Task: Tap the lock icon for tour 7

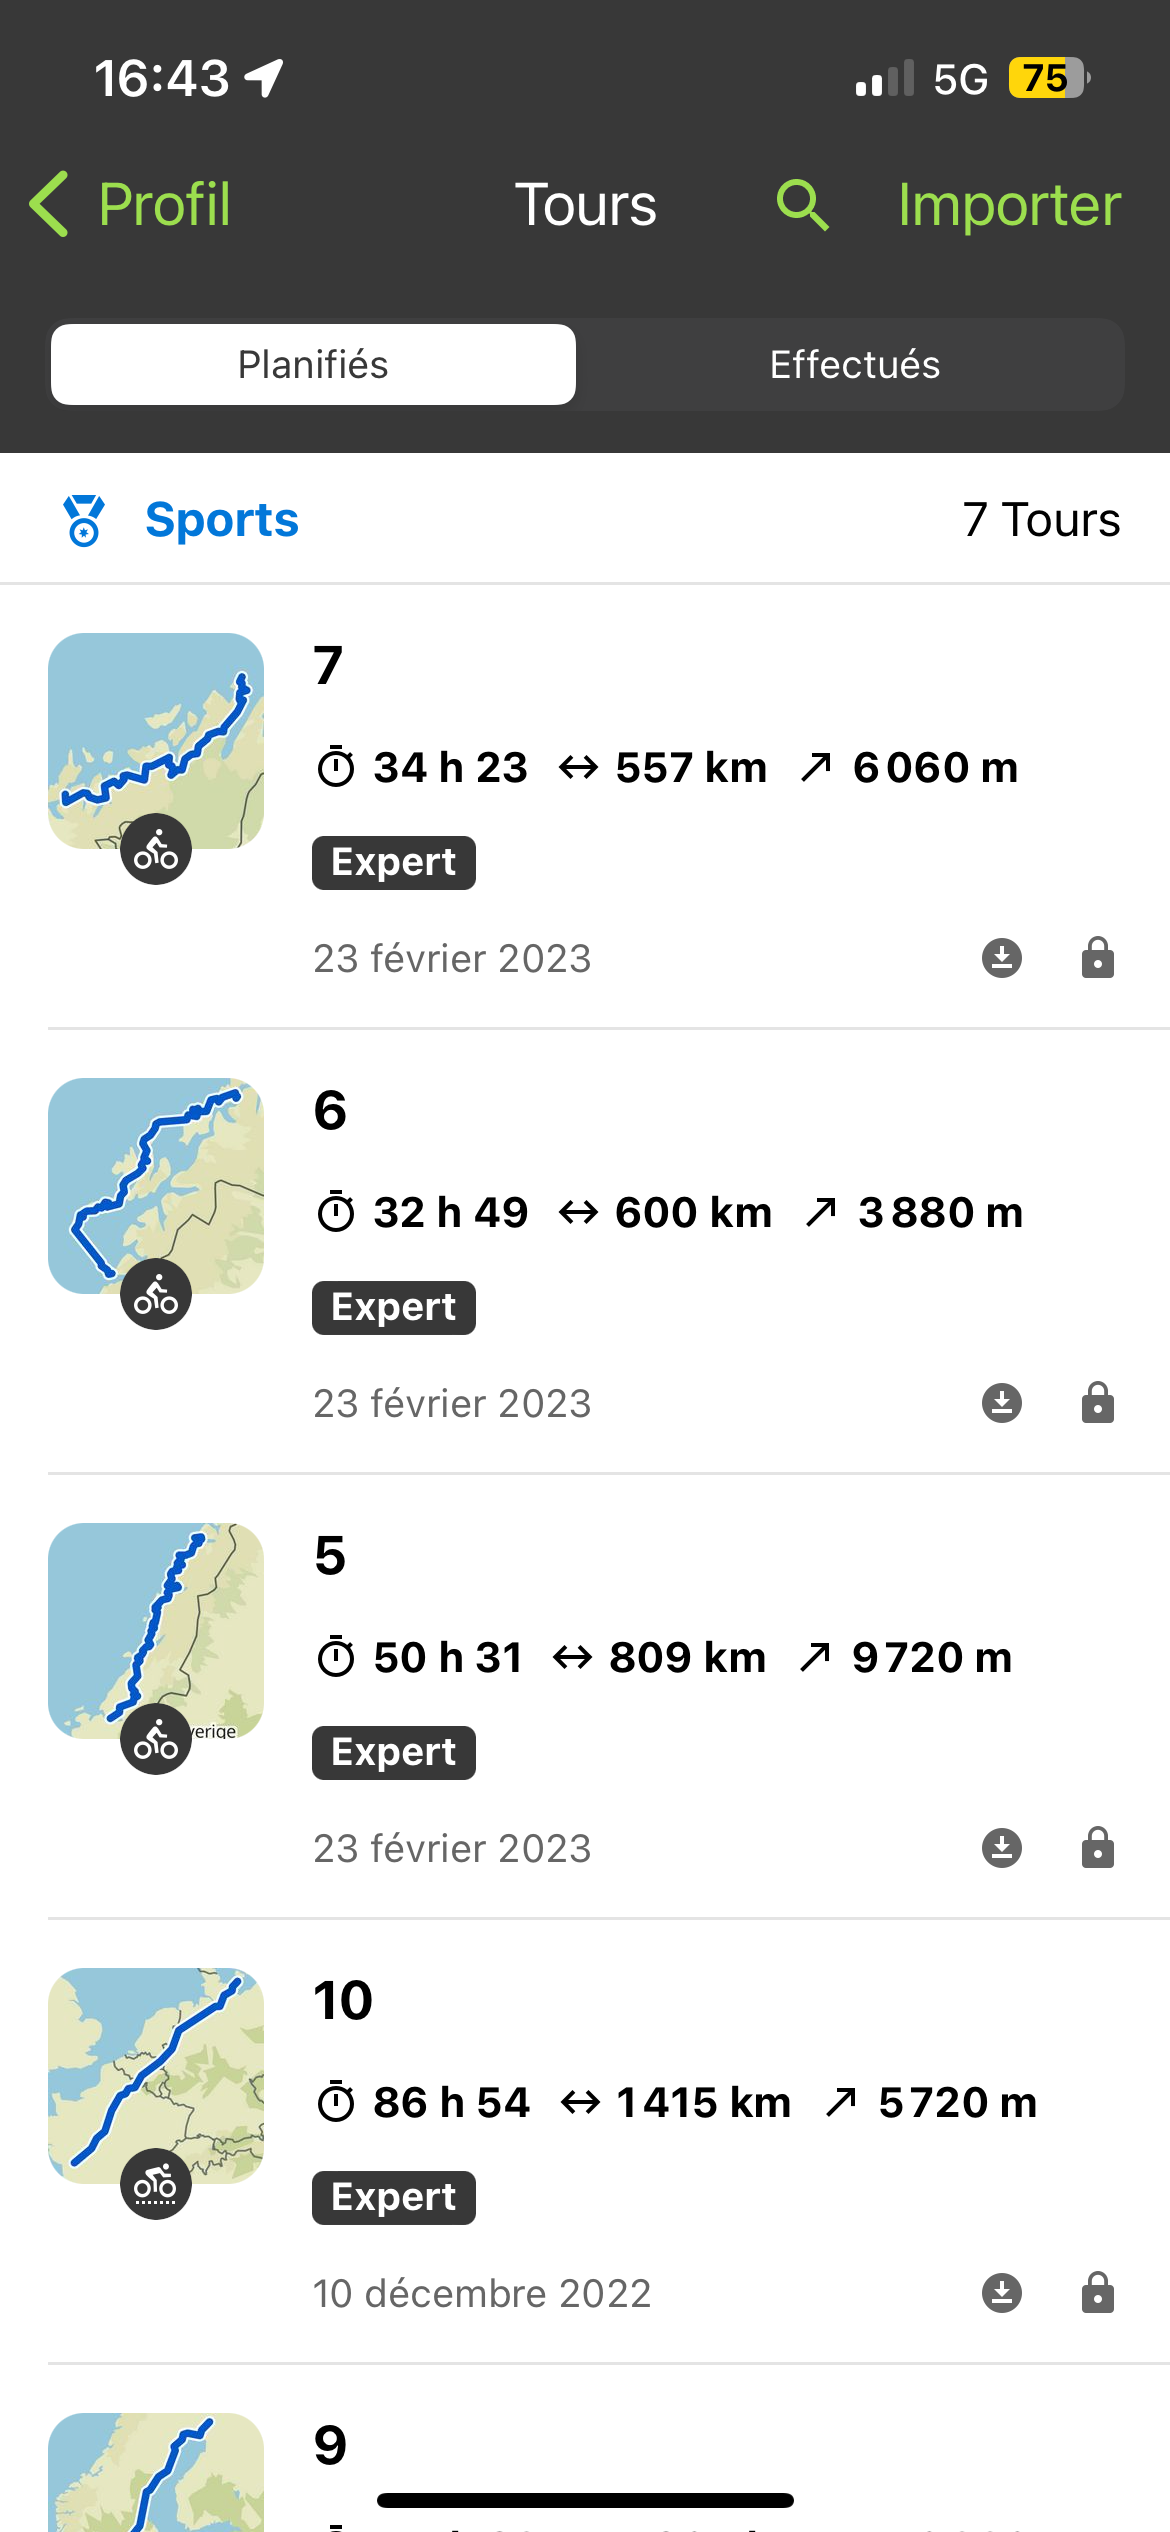Action: tap(1097, 958)
